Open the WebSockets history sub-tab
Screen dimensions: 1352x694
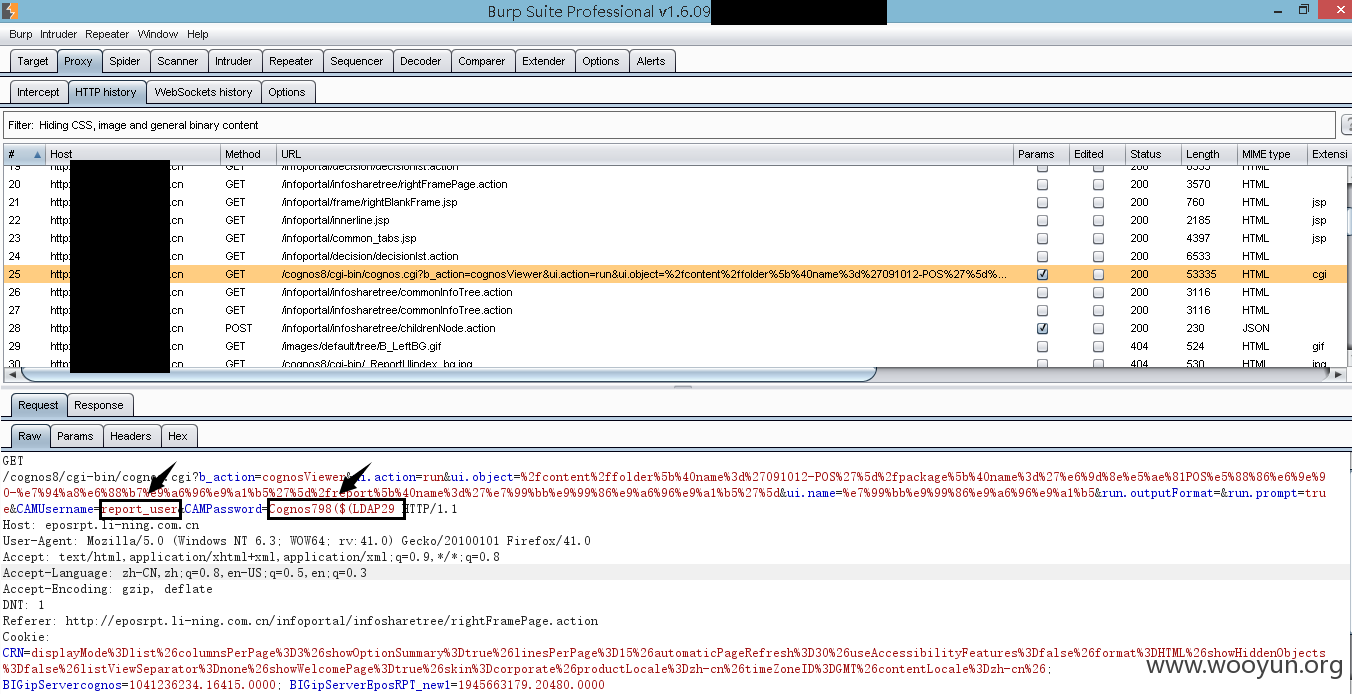(203, 92)
